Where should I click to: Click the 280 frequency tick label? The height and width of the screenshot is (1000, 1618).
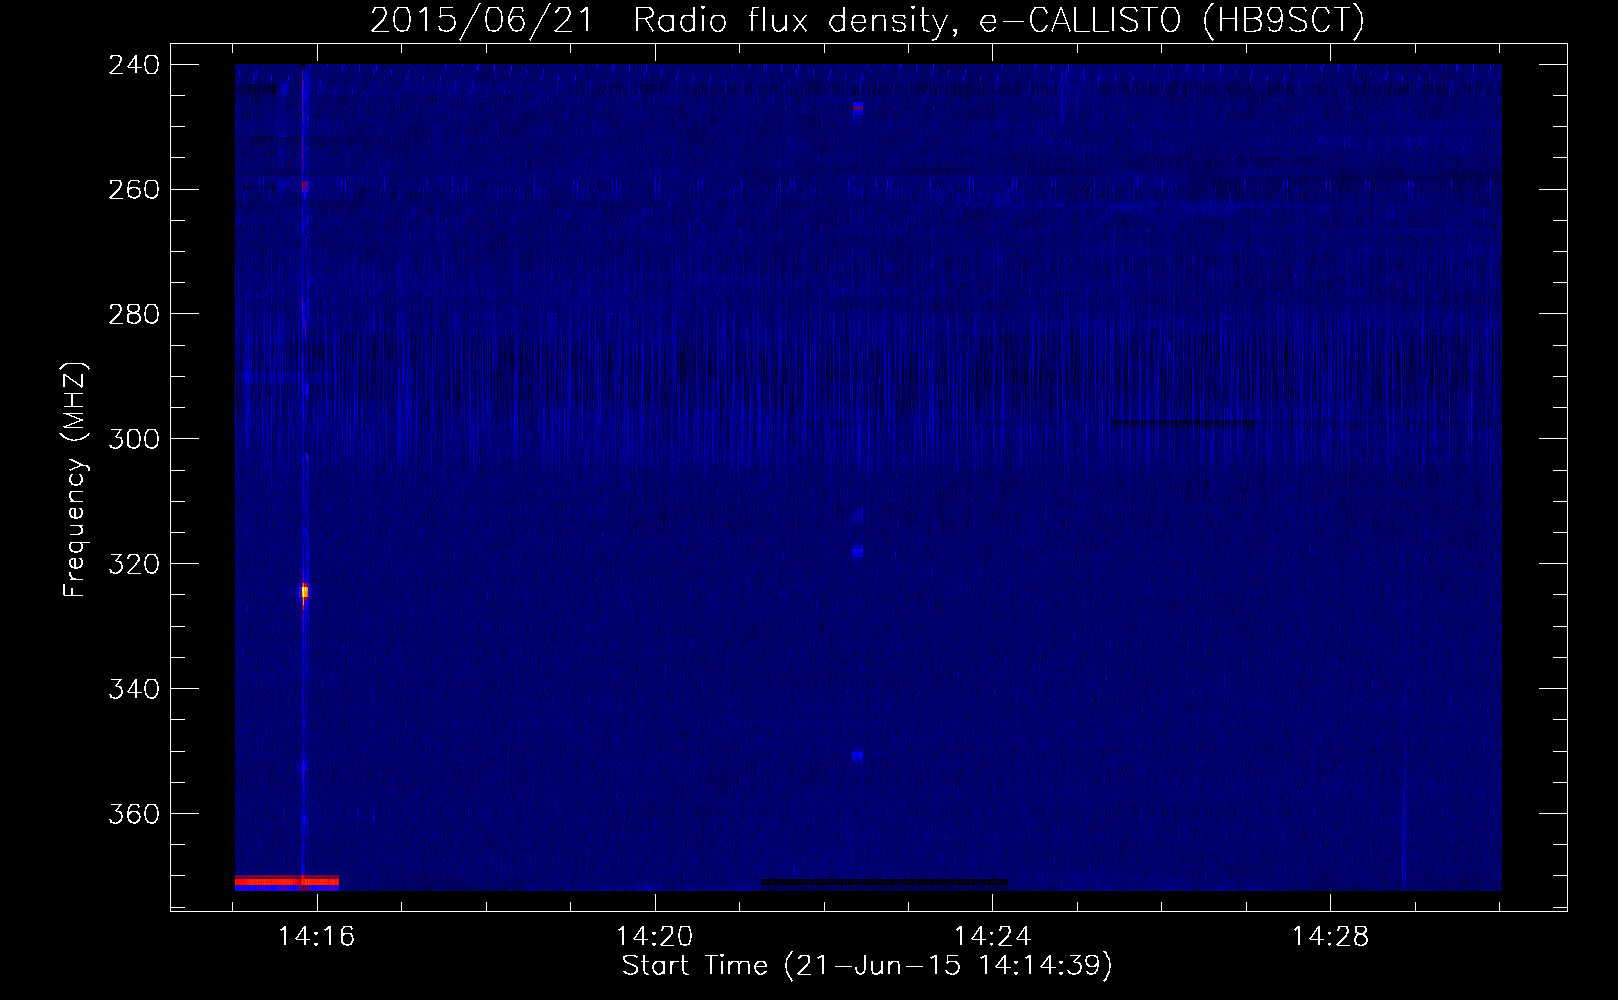(x=134, y=315)
